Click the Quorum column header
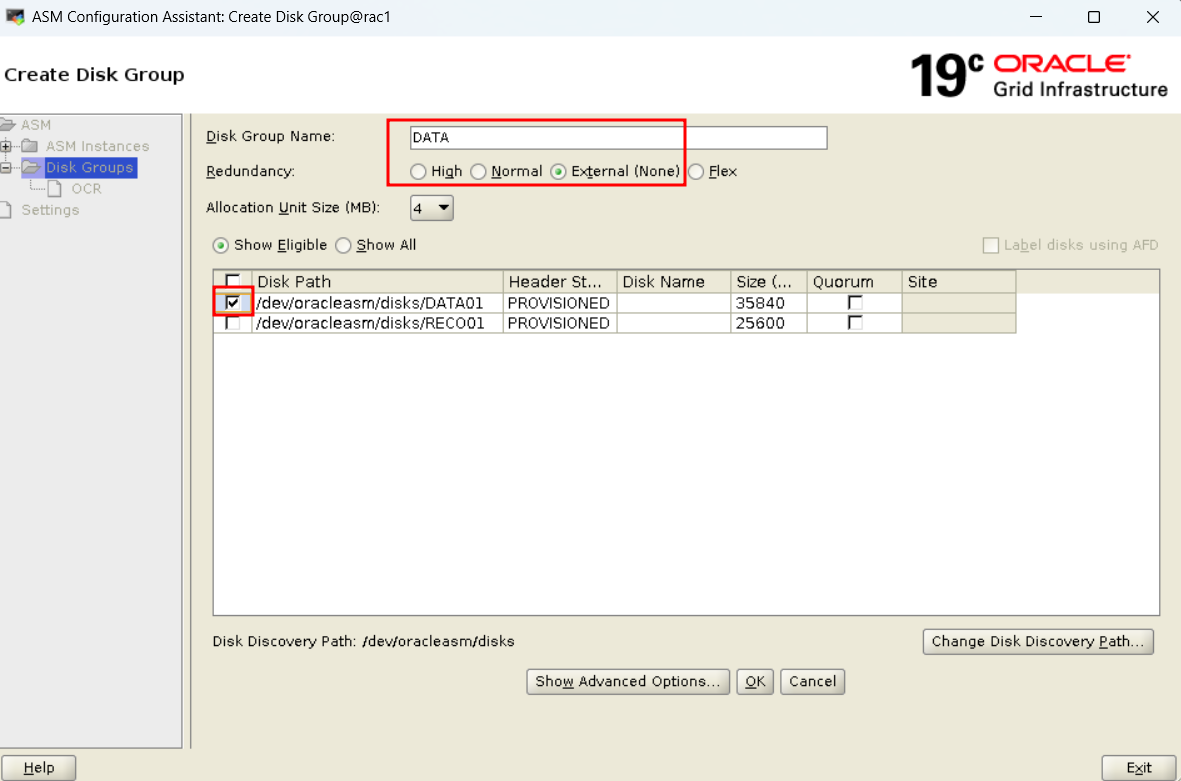This screenshot has width=1181, height=781. pyautogui.click(x=854, y=282)
